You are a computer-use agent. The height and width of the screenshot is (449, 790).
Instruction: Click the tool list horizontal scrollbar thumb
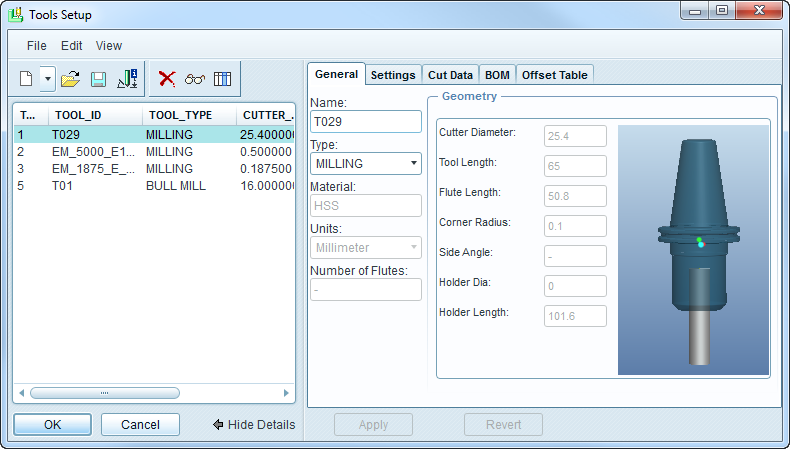pos(105,393)
